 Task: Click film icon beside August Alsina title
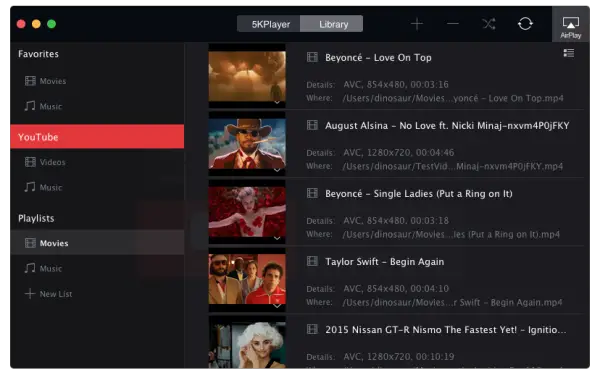coord(312,125)
